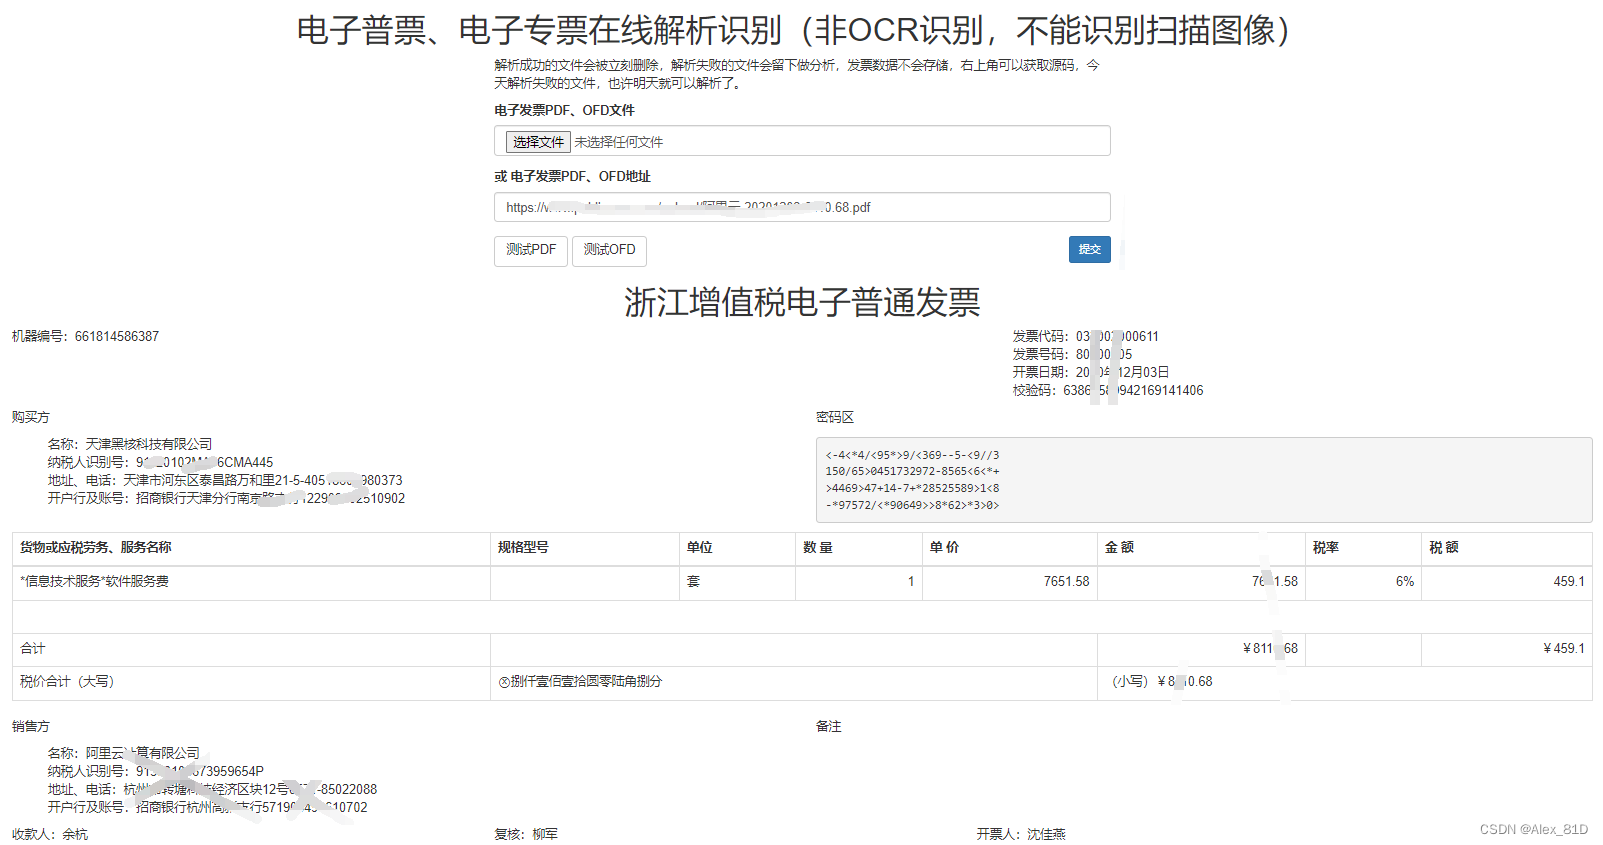
Task: Select the issuer text 开票人: 沈佳燕
Action: (1021, 834)
